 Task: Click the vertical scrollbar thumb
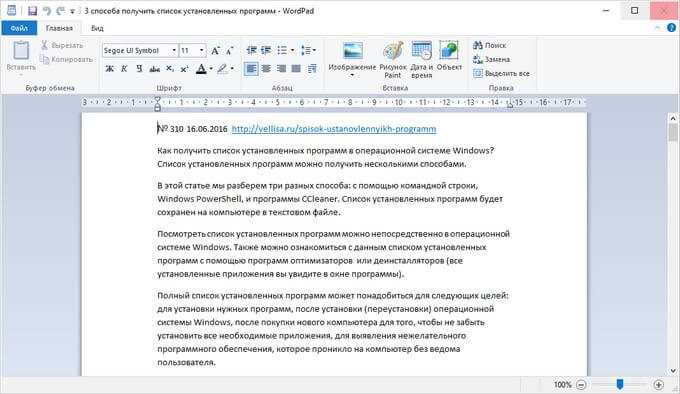coord(673,132)
